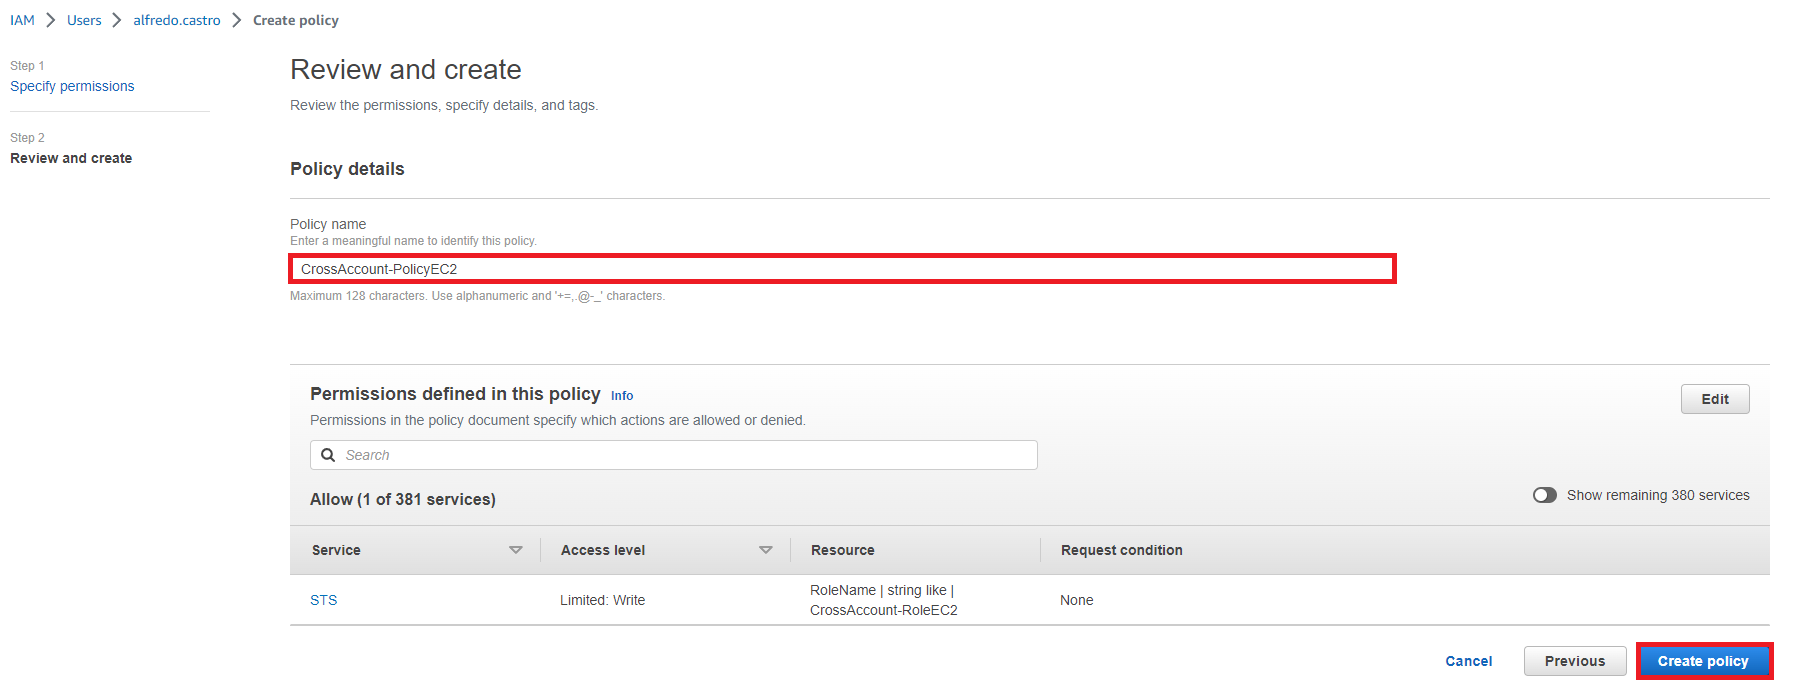Sort by the Service column arrow
Viewport: 1793px width, 692px height.
tap(516, 550)
